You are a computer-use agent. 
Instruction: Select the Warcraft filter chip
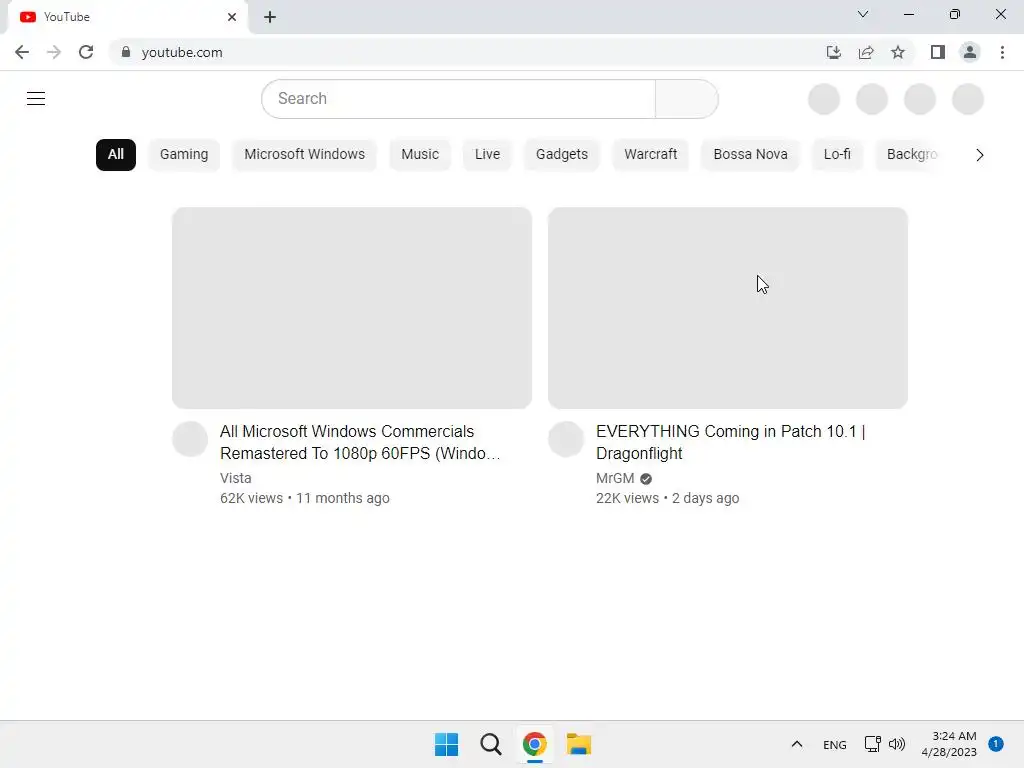click(650, 155)
